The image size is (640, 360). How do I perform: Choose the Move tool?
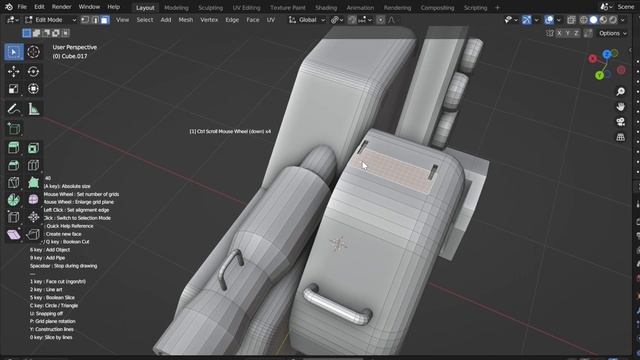tap(13, 71)
